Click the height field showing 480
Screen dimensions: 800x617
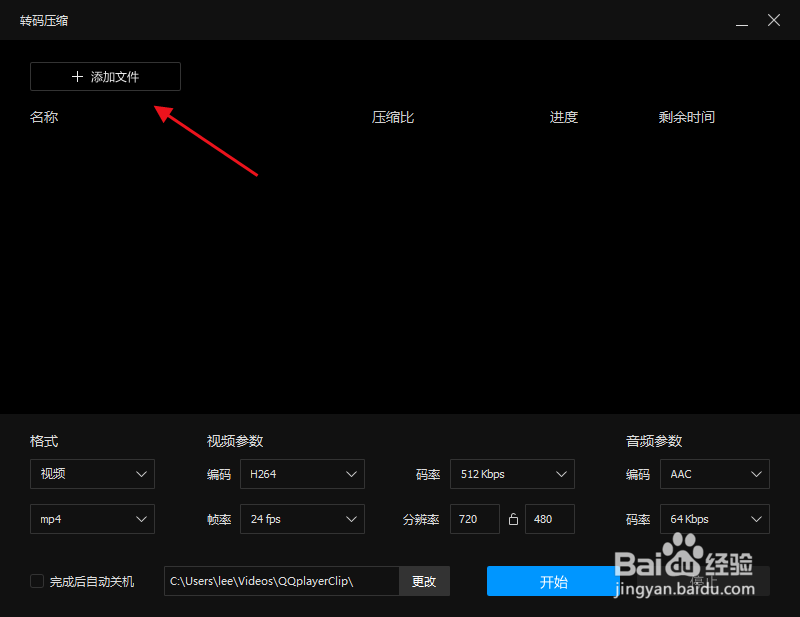pos(549,518)
